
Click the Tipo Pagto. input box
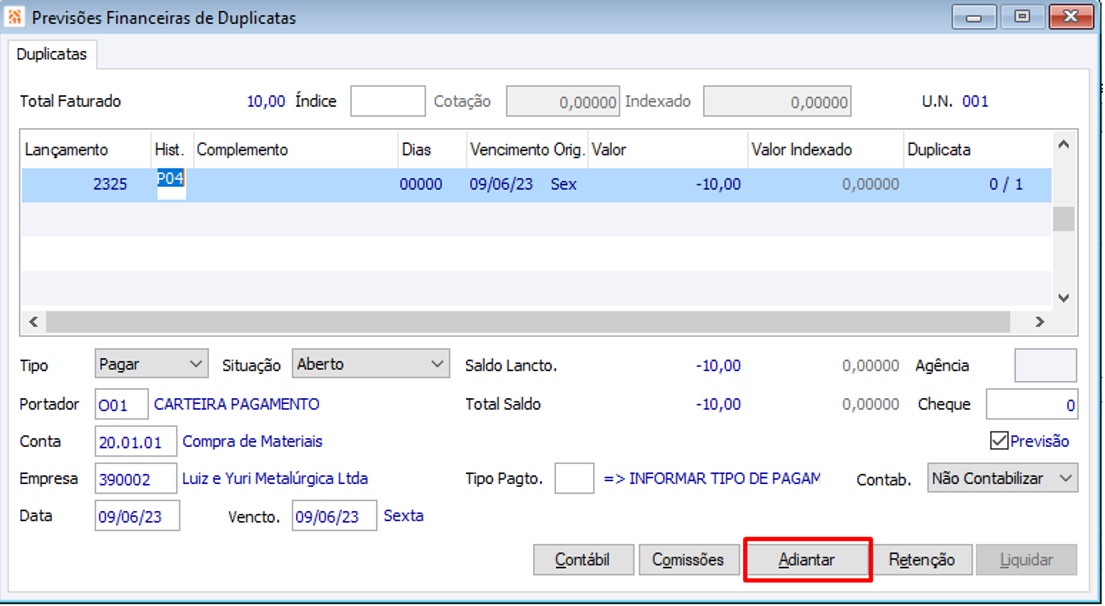coord(574,478)
